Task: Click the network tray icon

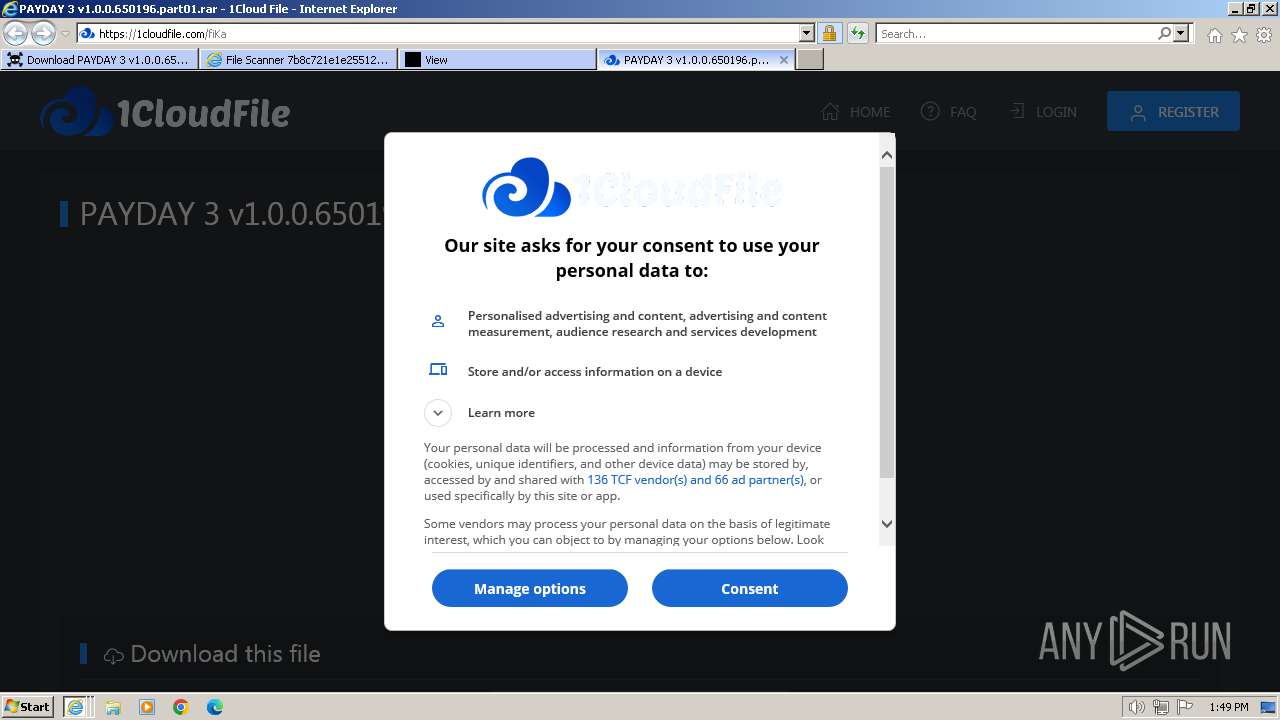Action: [1162, 707]
